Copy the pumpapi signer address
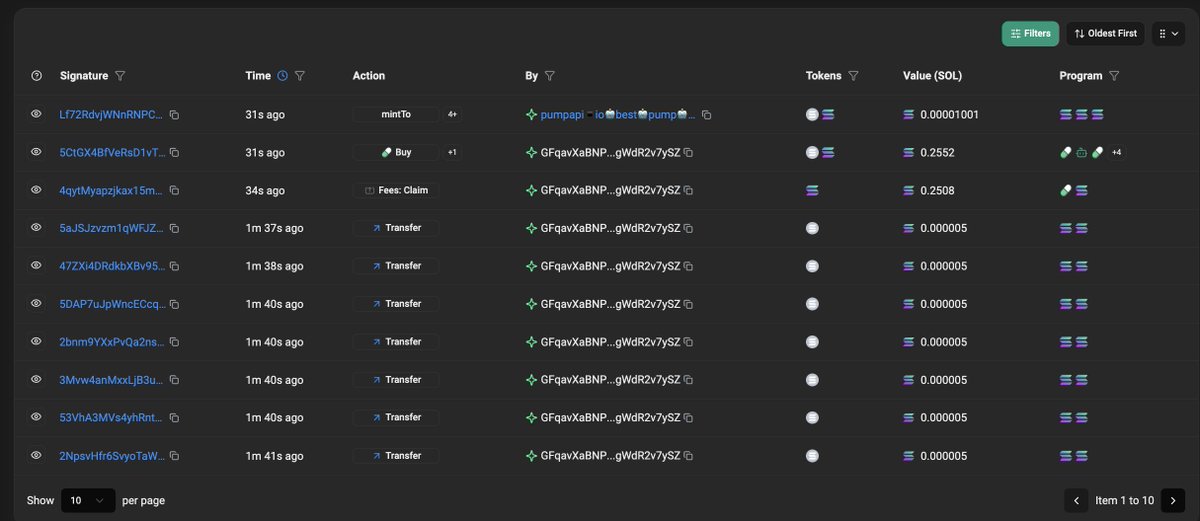1200x521 pixels. click(706, 115)
